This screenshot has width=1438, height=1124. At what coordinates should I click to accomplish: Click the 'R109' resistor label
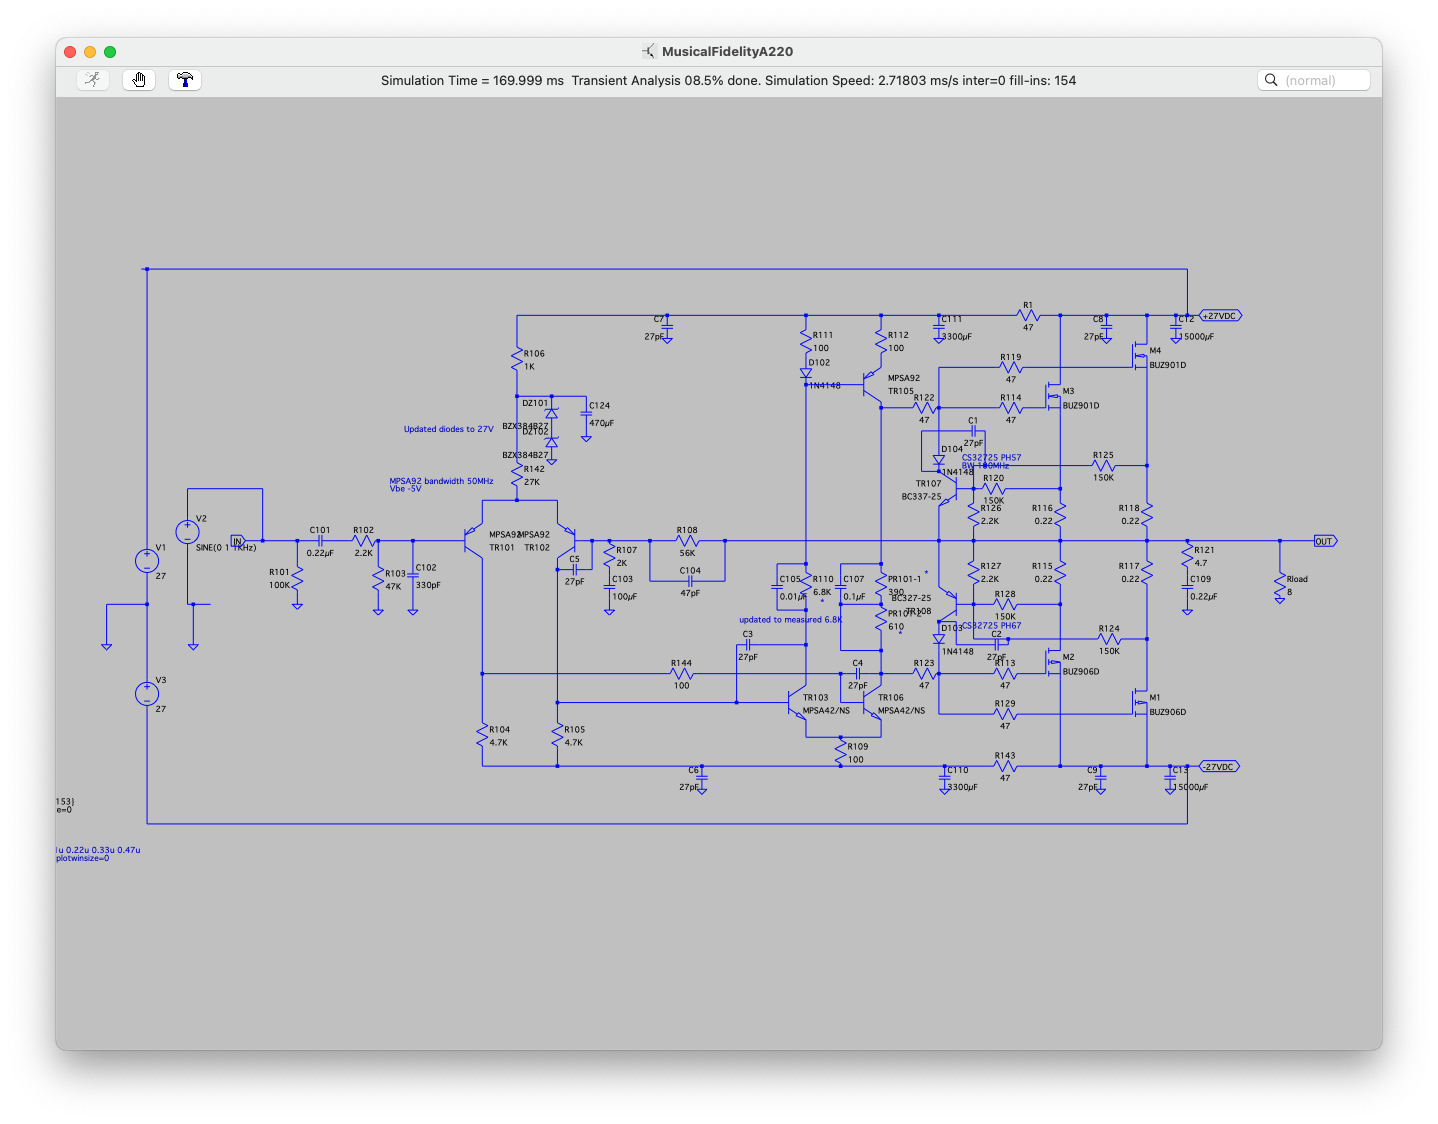tap(858, 747)
